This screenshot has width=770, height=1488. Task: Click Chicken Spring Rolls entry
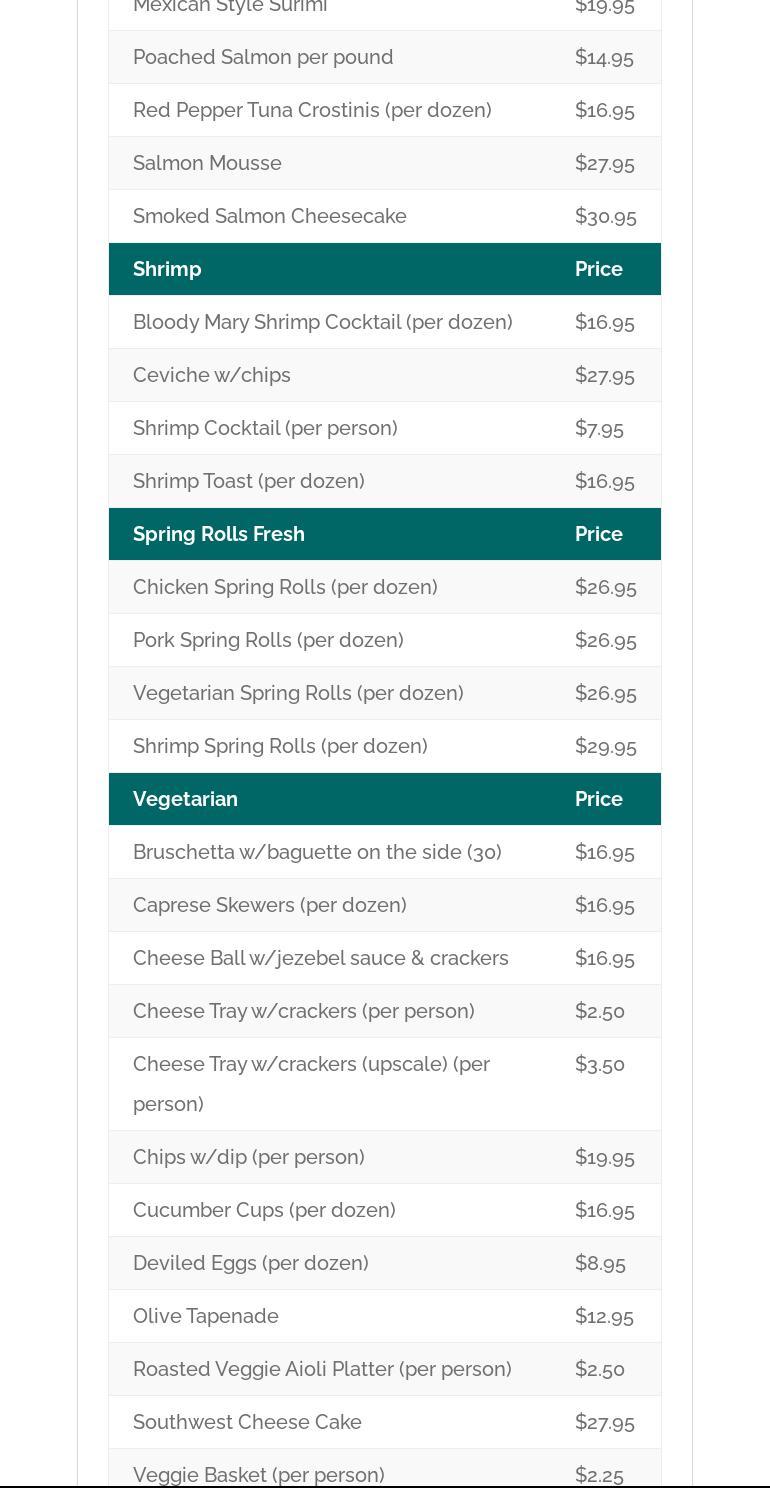pyautogui.click(x=285, y=587)
